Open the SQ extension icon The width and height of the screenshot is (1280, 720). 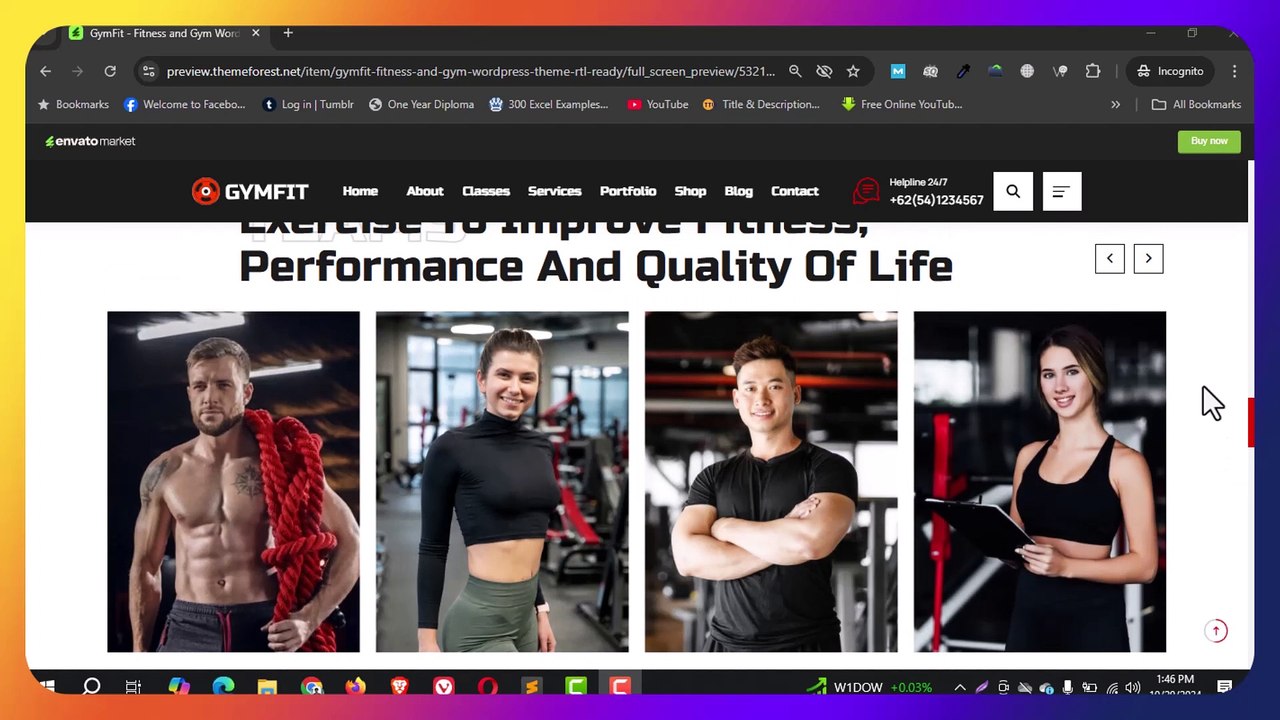(931, 71)
